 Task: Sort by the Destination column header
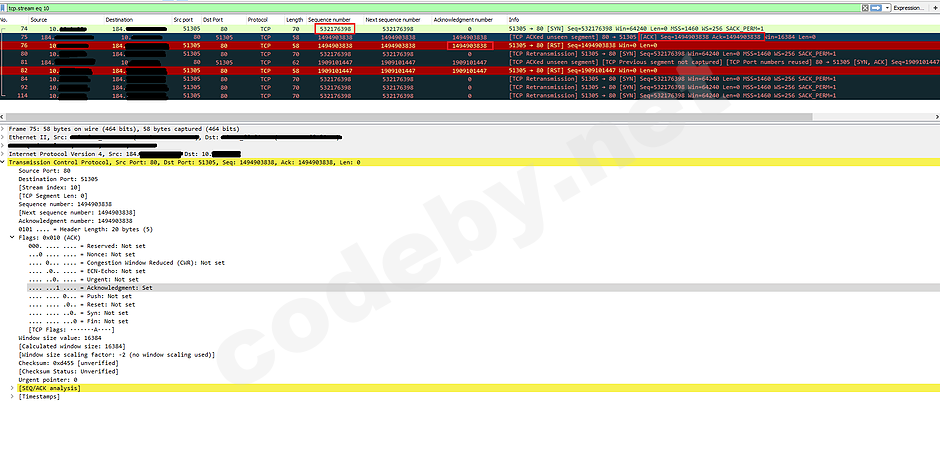coord(119,20)
